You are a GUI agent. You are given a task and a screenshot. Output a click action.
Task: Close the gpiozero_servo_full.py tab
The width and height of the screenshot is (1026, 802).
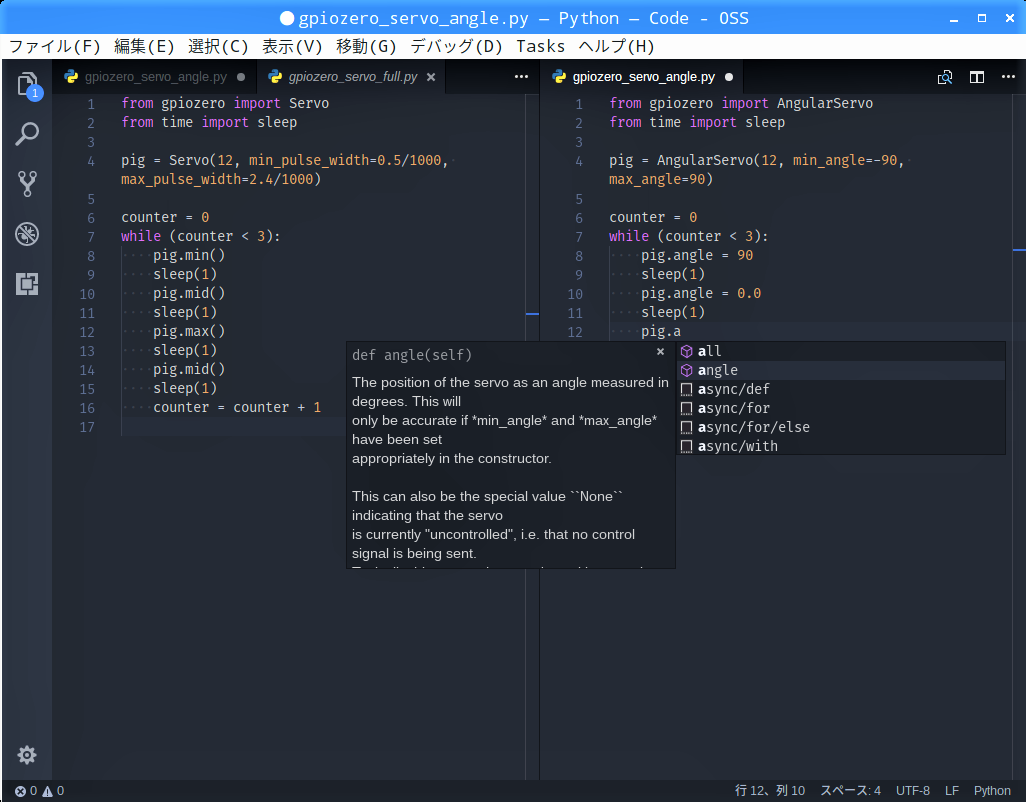(x=431, y=77)
